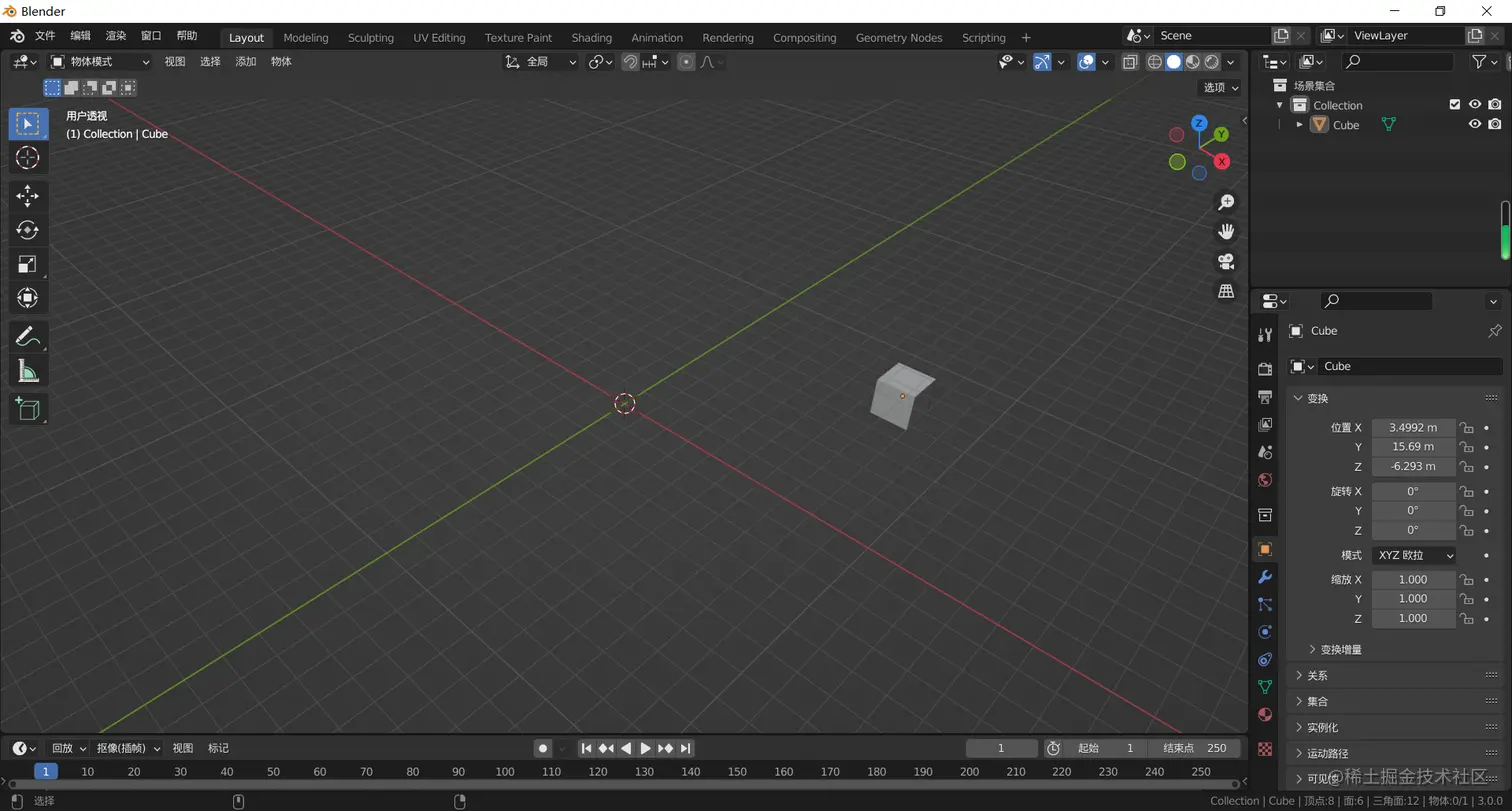Play the animation forward

(646, 748)
